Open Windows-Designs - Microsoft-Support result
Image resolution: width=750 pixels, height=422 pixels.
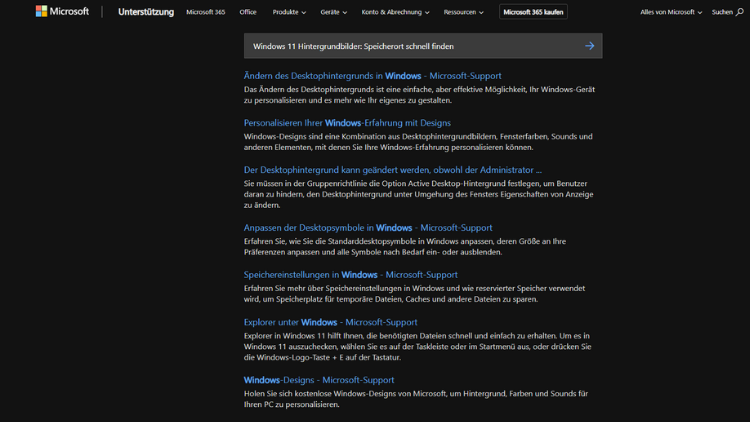click(x=319, y=380)
